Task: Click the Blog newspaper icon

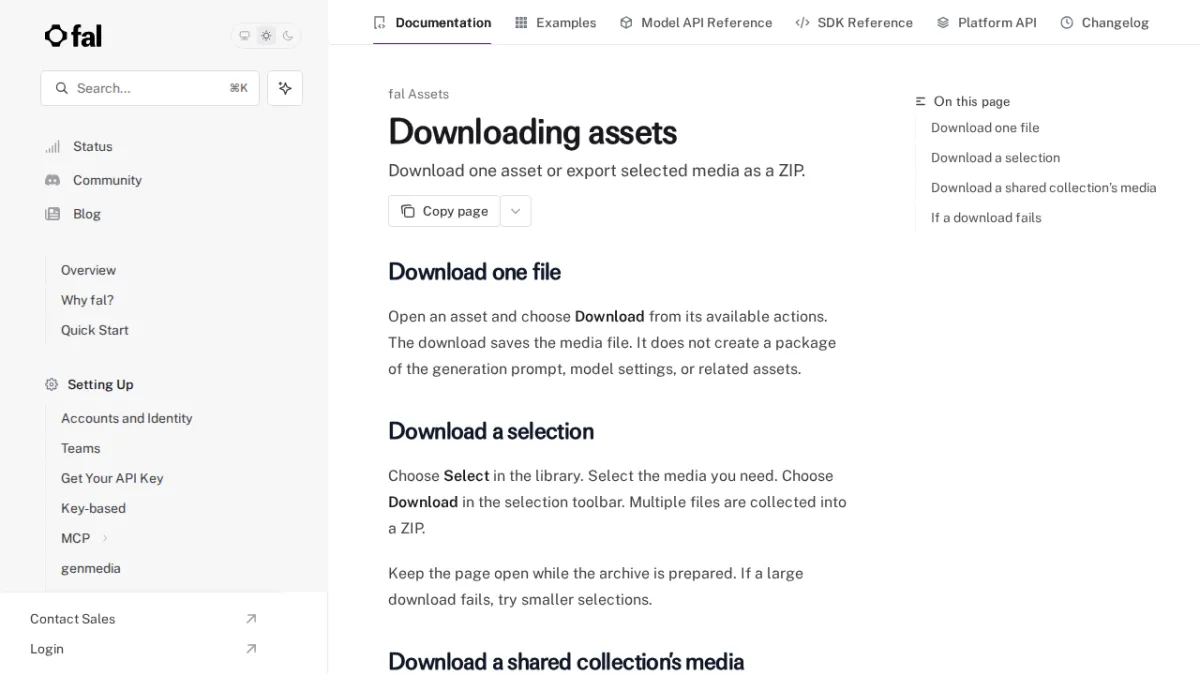Action: tap(52, 214)
